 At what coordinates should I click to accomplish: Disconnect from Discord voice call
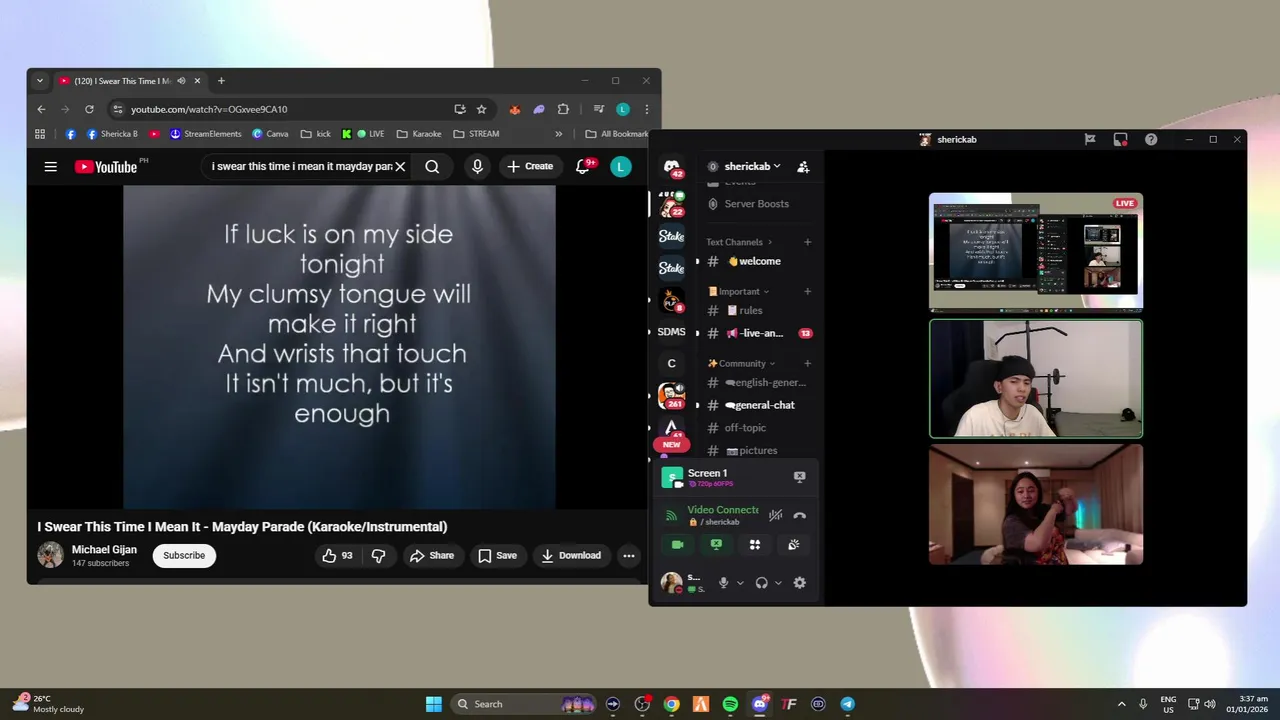(x=800, y=515)
